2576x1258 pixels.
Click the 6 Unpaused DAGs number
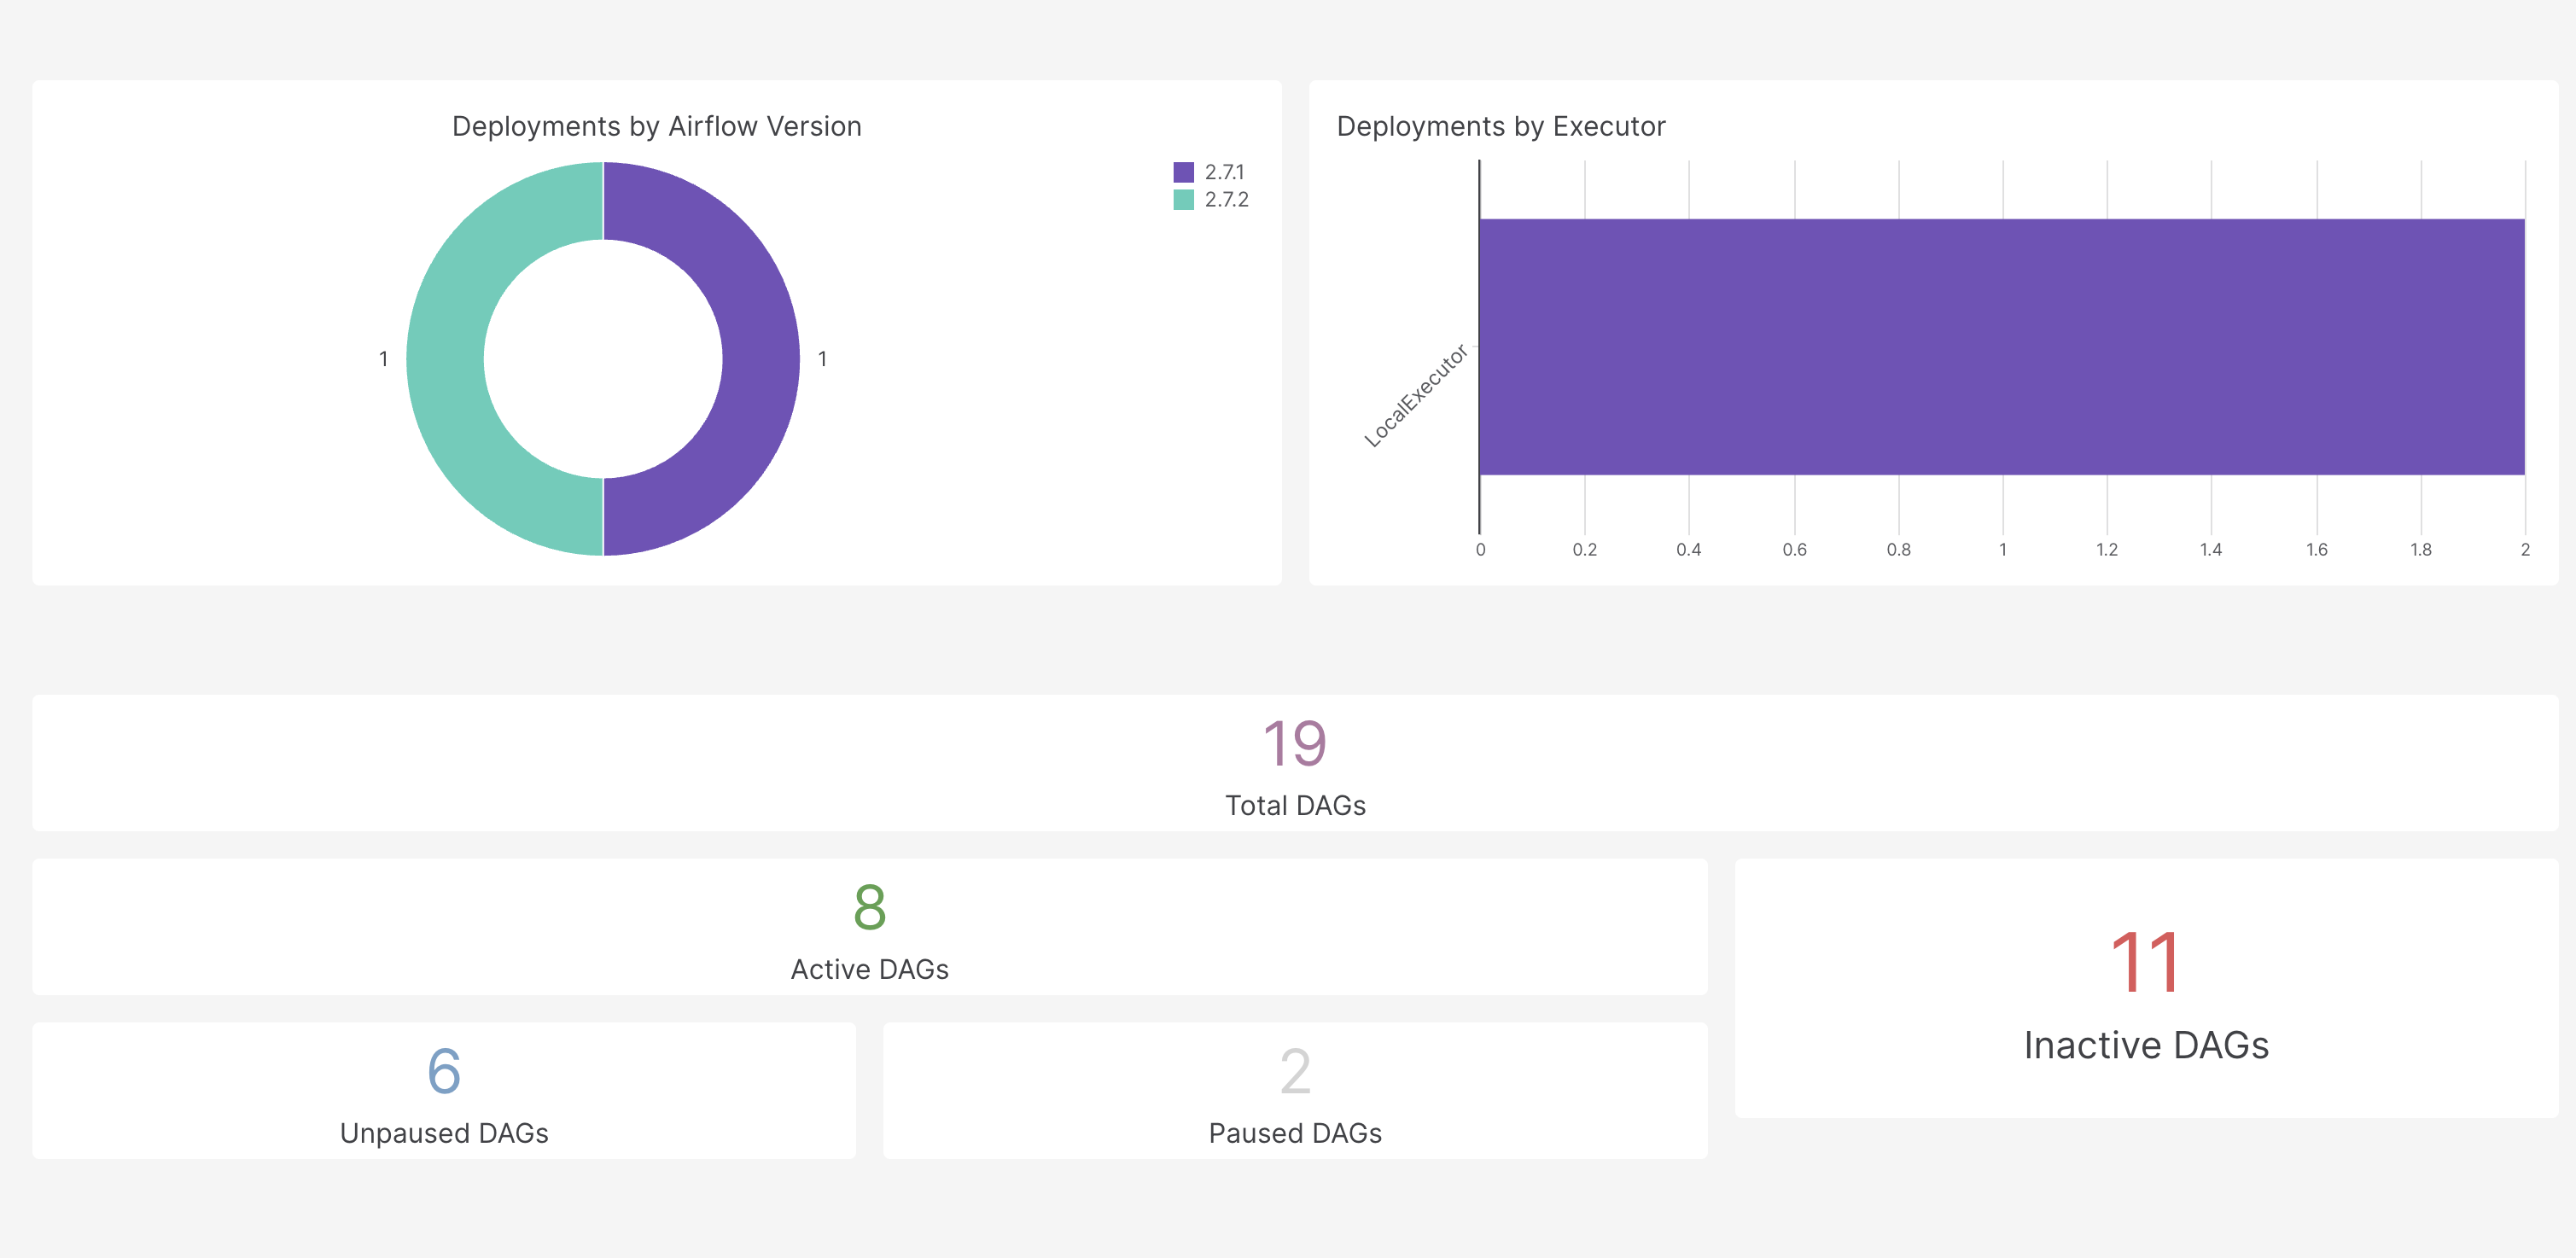pos(444,1071)
